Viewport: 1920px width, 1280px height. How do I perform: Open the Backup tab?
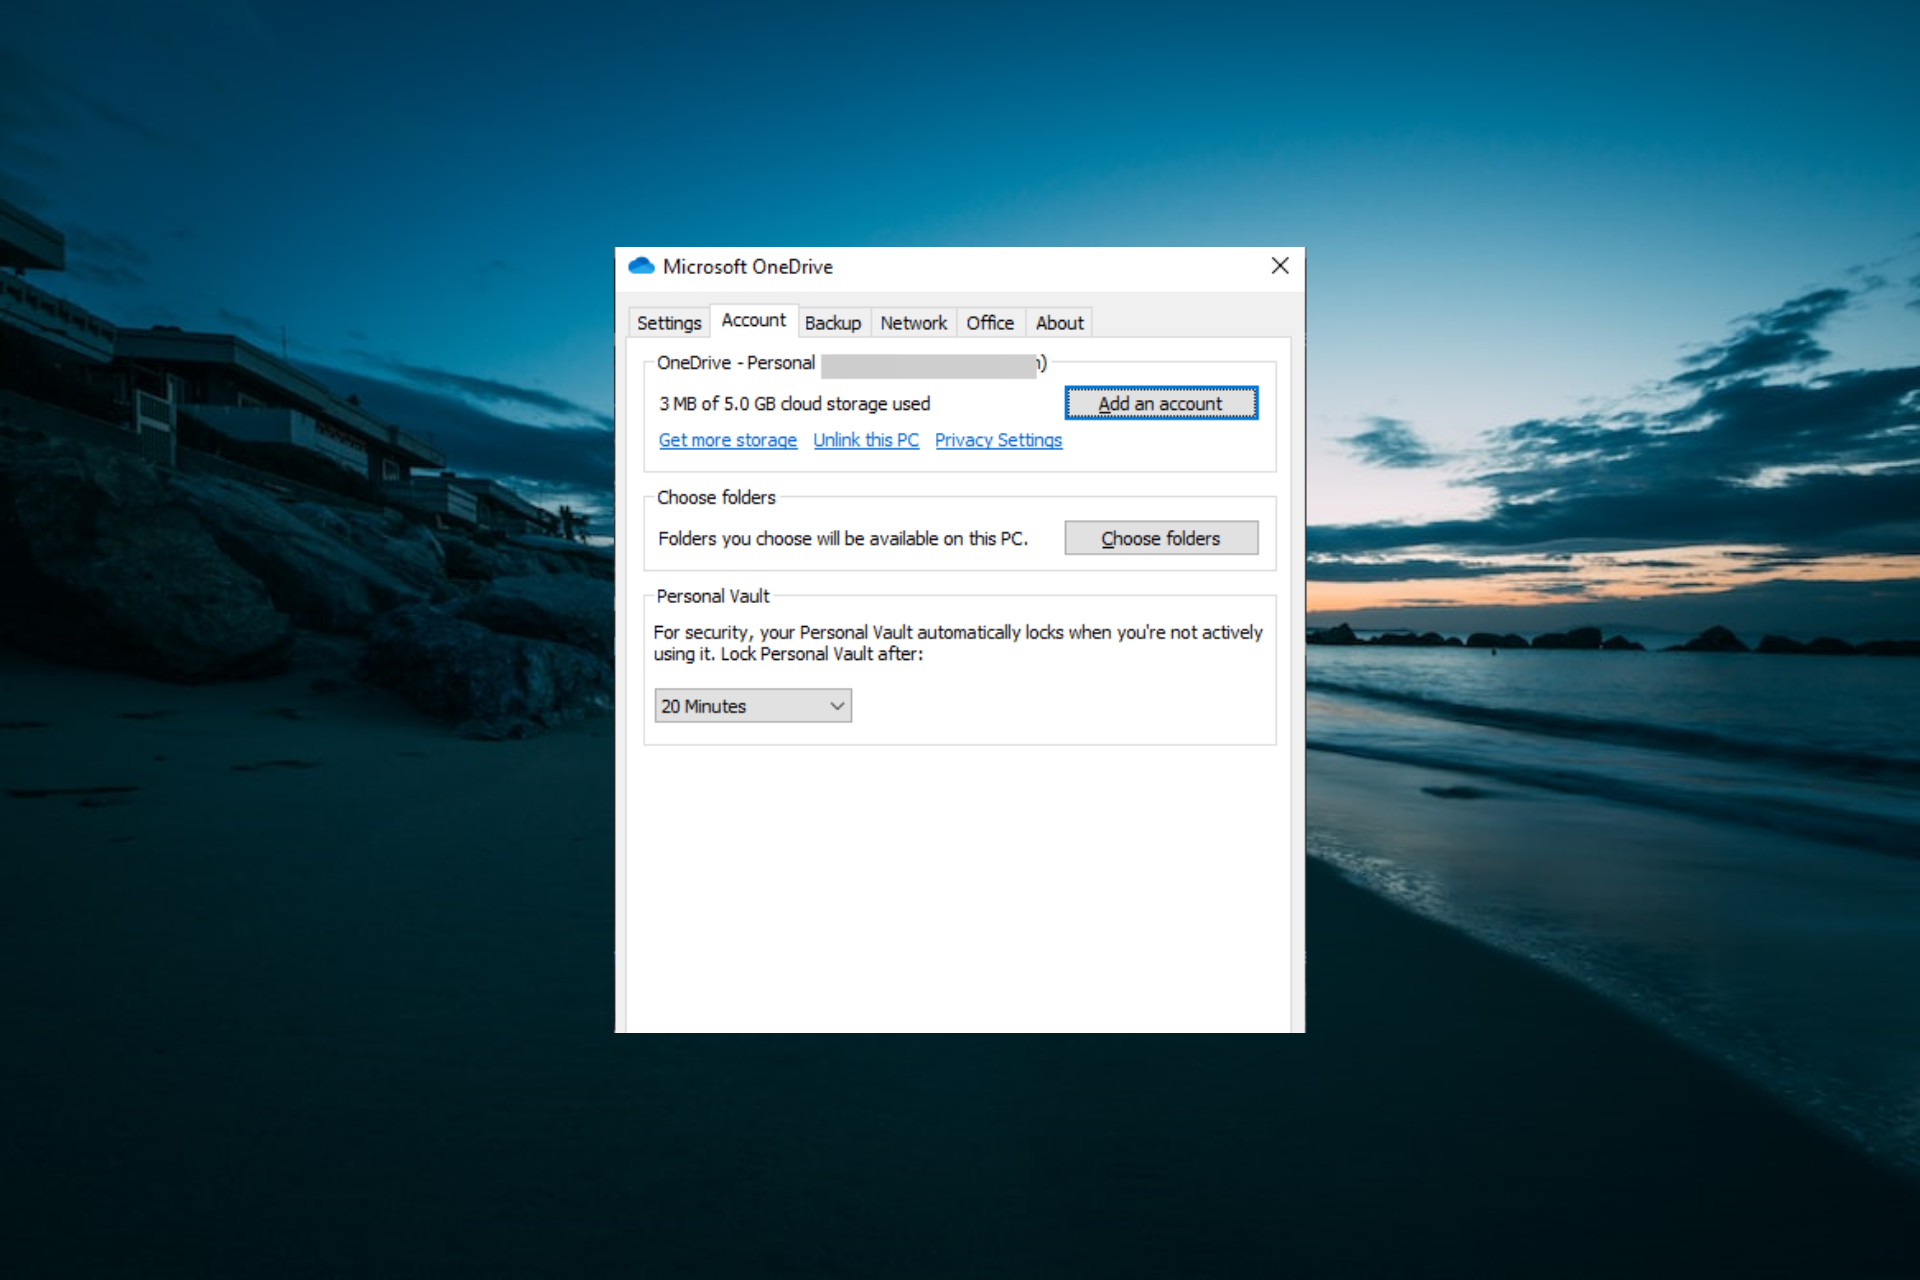tap(833, 323)
